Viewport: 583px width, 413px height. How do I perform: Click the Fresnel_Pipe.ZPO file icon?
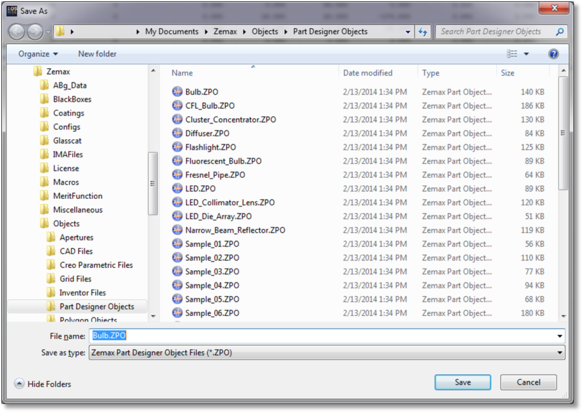pos(177,174)
